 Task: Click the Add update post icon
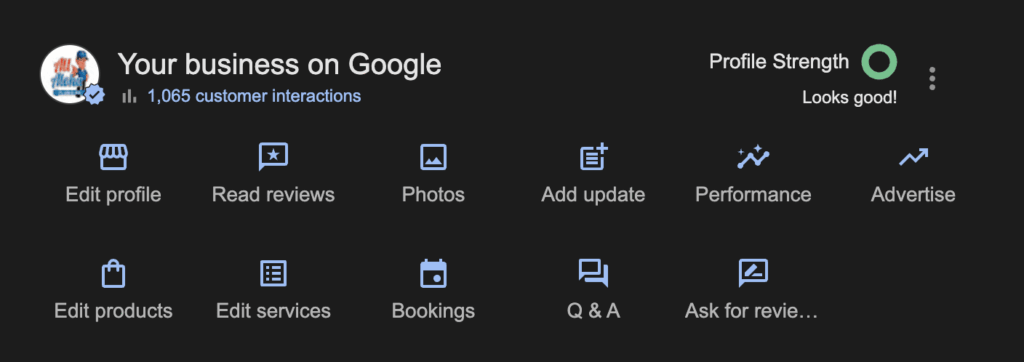coord(594,157)
